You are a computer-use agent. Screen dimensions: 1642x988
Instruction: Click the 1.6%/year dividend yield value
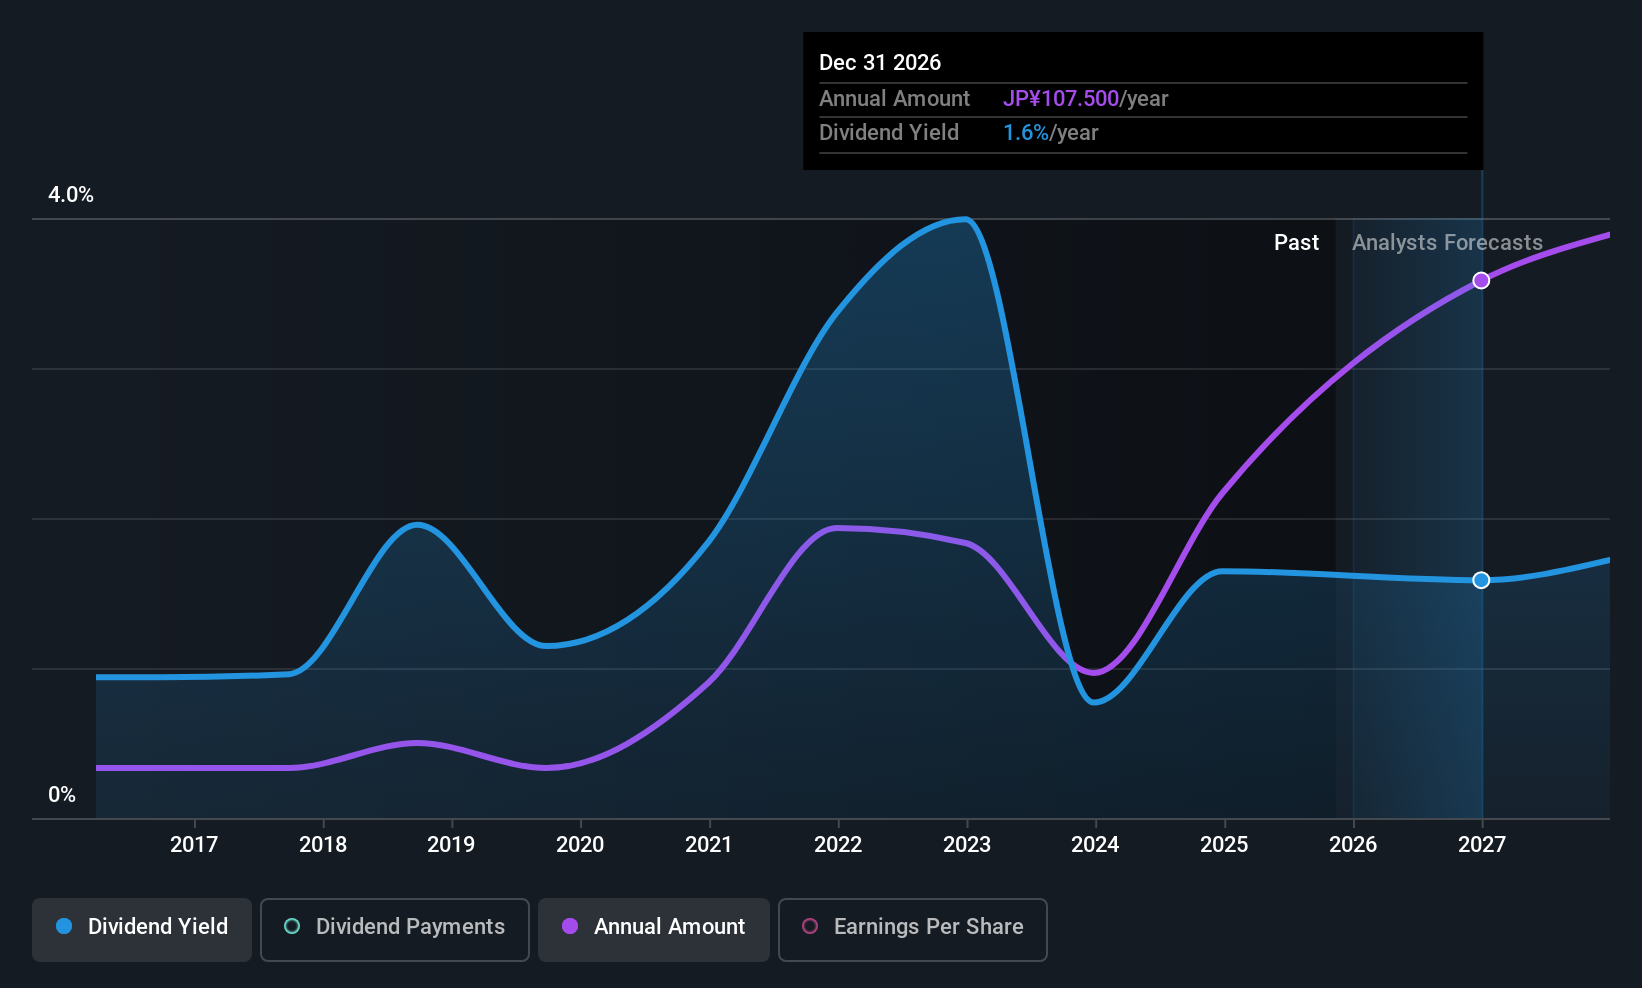coord(1050,133)
